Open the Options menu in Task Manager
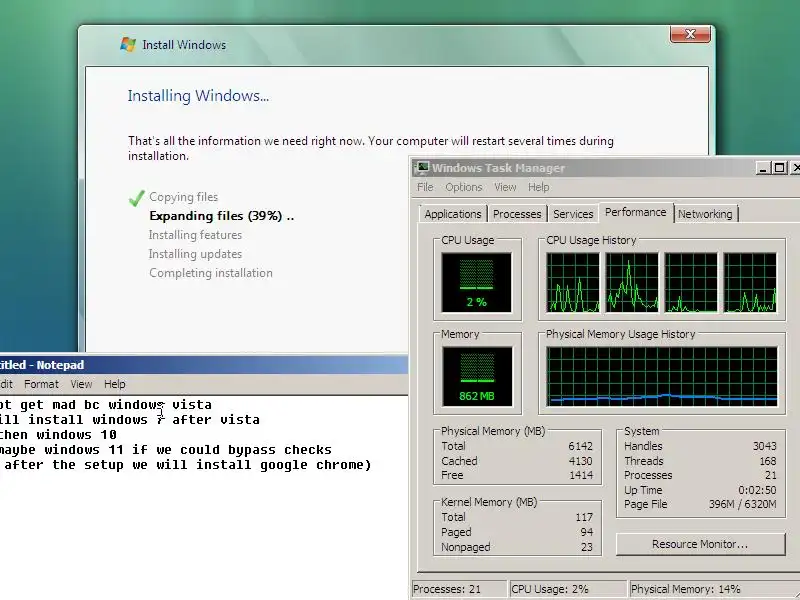Image resolution: width=800 pixels, height=600 pixels. (x=463, y=187)
